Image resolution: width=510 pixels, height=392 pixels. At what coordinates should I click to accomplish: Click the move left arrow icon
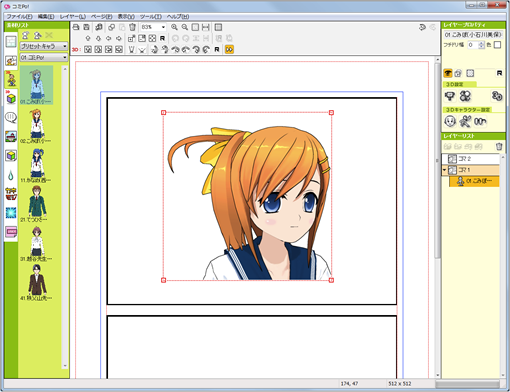(108, 38)
